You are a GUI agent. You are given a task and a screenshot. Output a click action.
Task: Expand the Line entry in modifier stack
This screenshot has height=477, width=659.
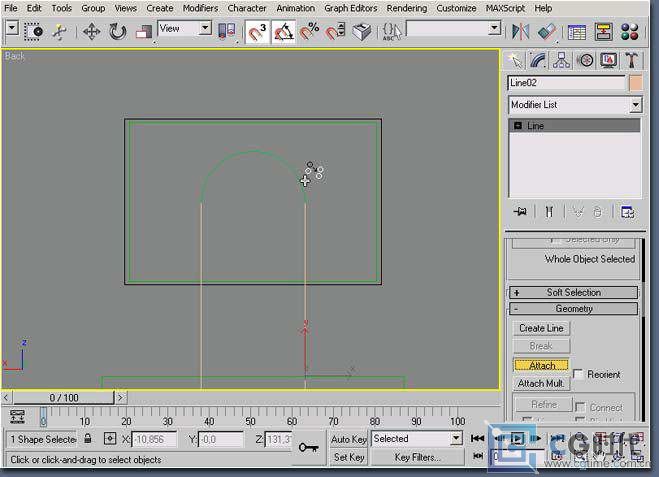pyautogui.click(x=518, y=126)
